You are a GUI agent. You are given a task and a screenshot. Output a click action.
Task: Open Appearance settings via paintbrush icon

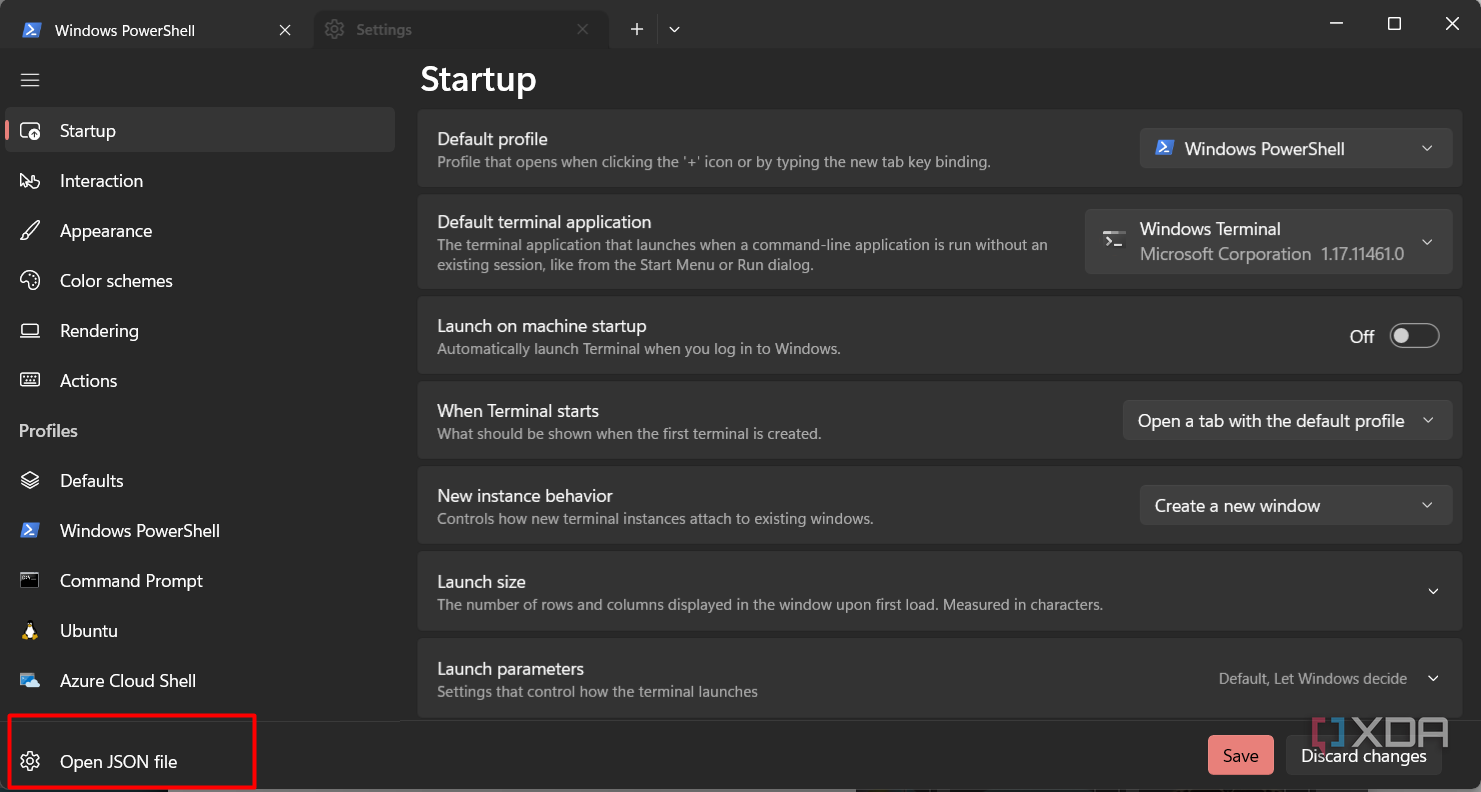pos(30,231)
